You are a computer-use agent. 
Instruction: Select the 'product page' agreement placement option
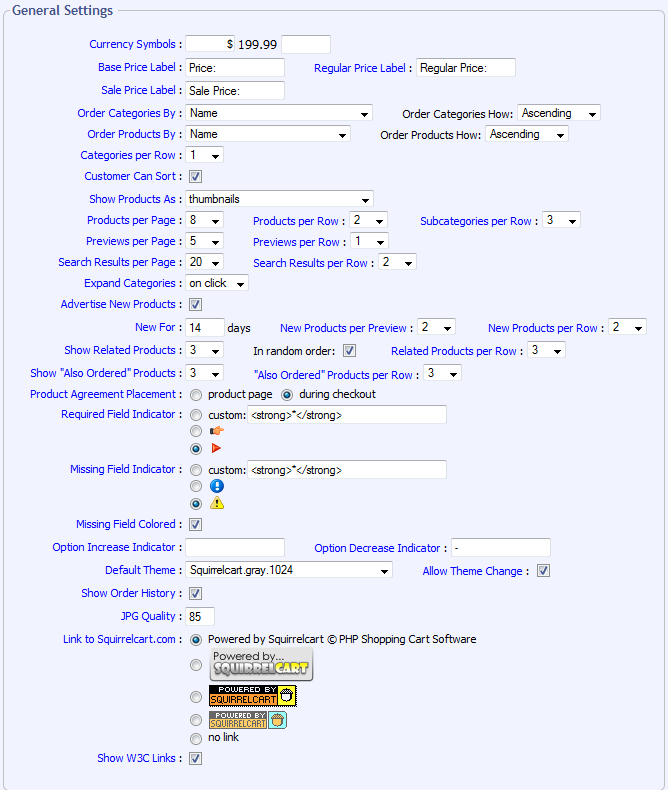(x=196, y=395)
